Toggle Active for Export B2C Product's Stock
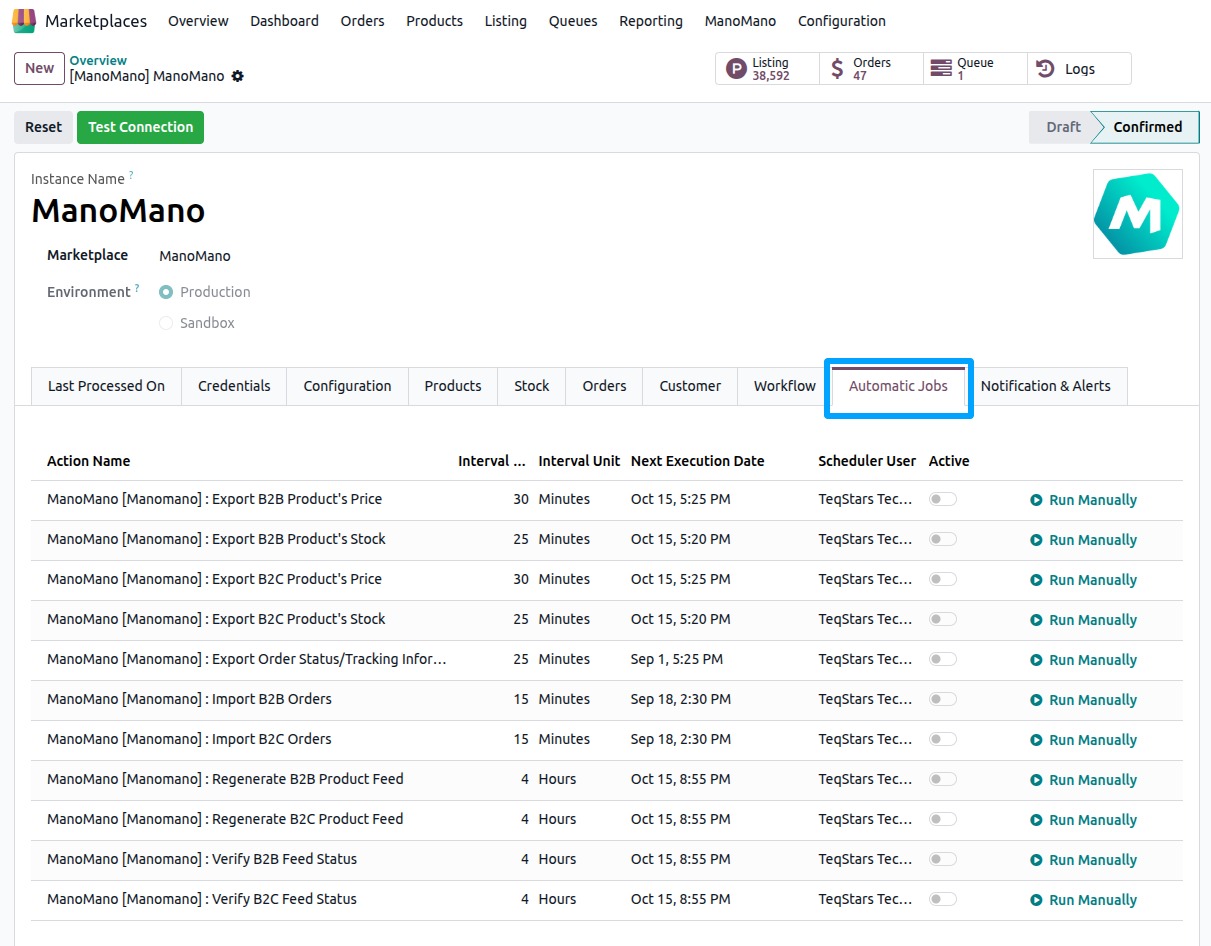Image resolution: width=1211 pixels, height=946 pixels. click(x=943, y=619)
